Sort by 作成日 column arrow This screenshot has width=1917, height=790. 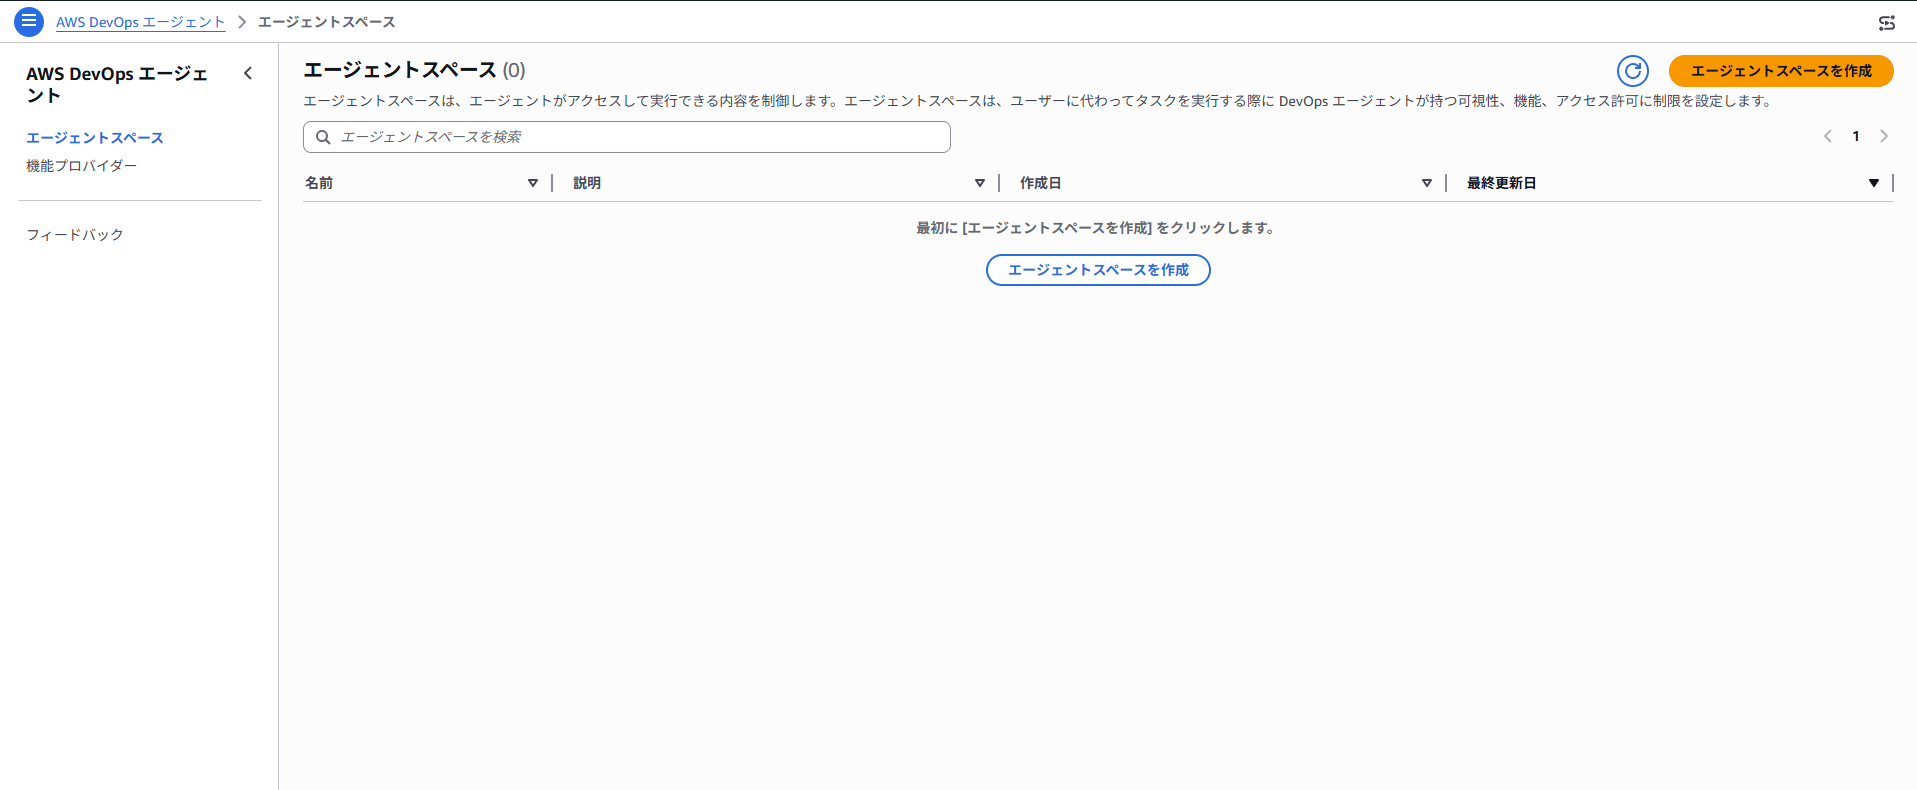[1427, 183]
